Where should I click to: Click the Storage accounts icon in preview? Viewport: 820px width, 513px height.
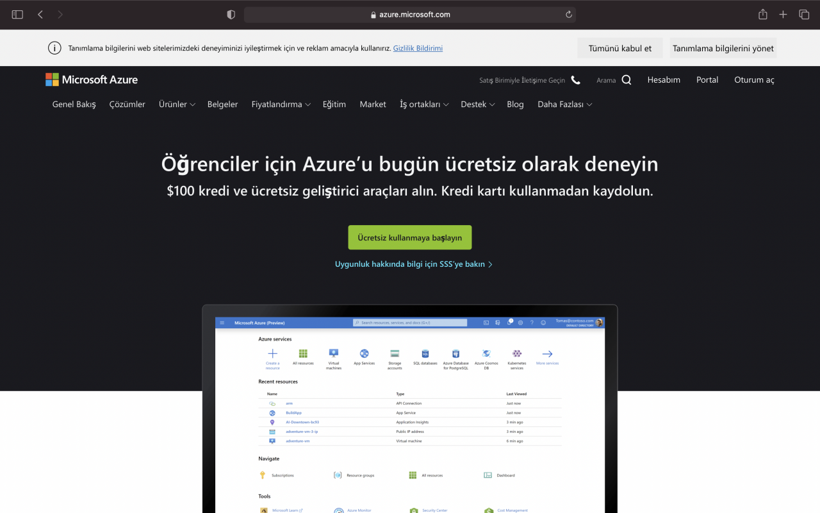coord(395,354)
